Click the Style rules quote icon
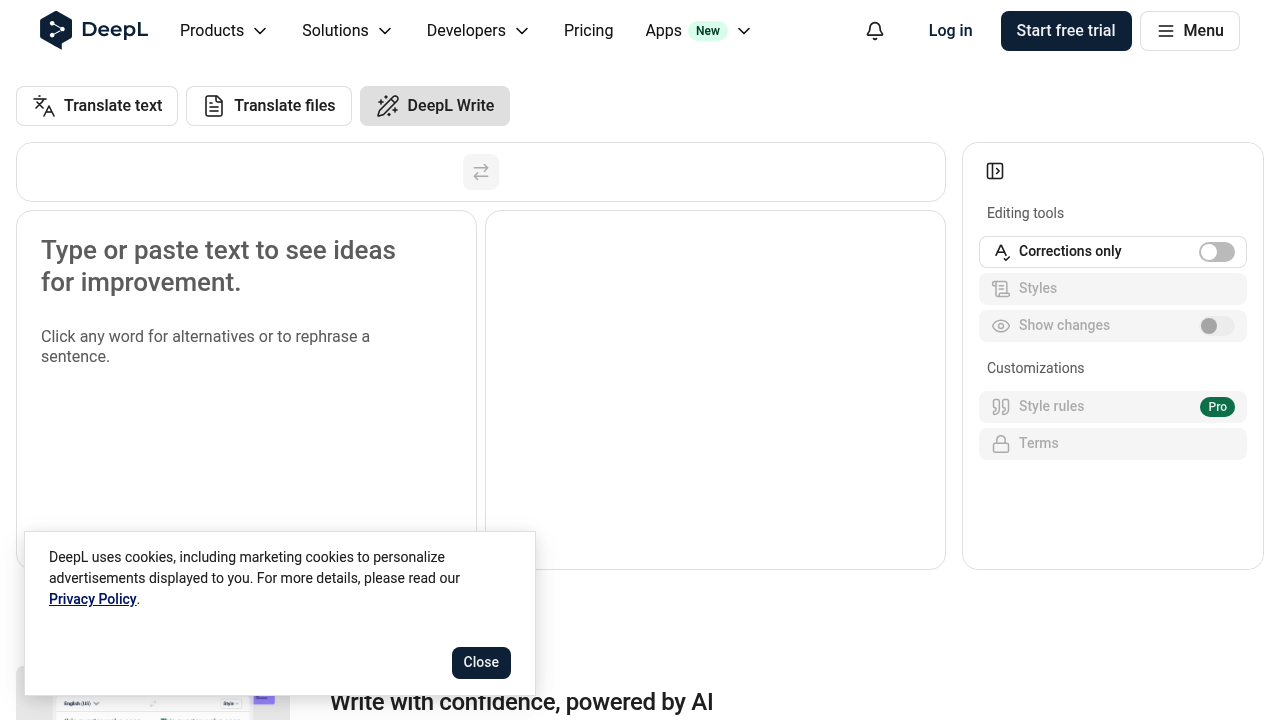 [1001, 407]
